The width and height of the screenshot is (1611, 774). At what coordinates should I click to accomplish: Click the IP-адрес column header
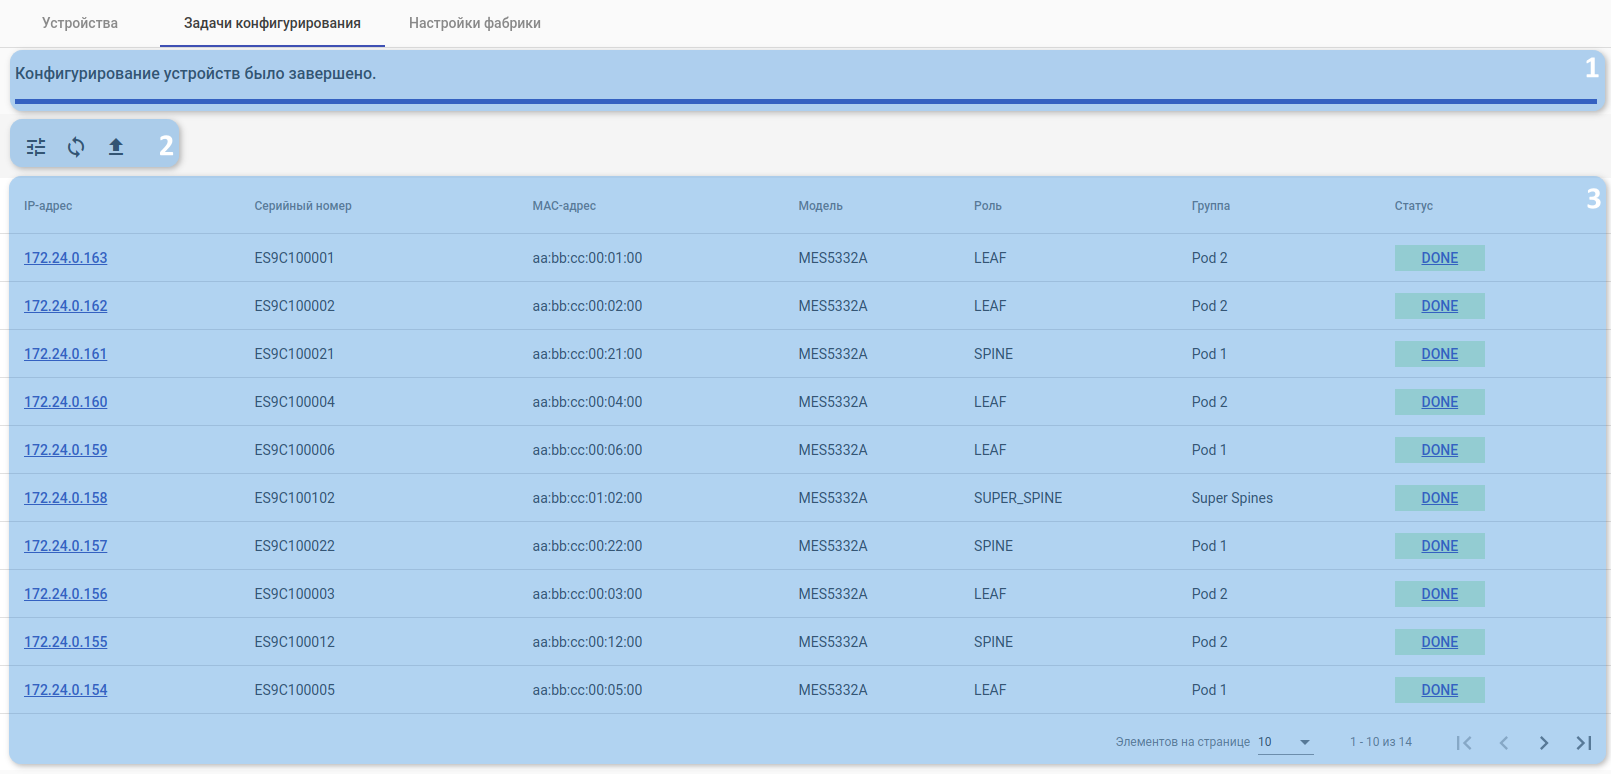tap(48, 206)
